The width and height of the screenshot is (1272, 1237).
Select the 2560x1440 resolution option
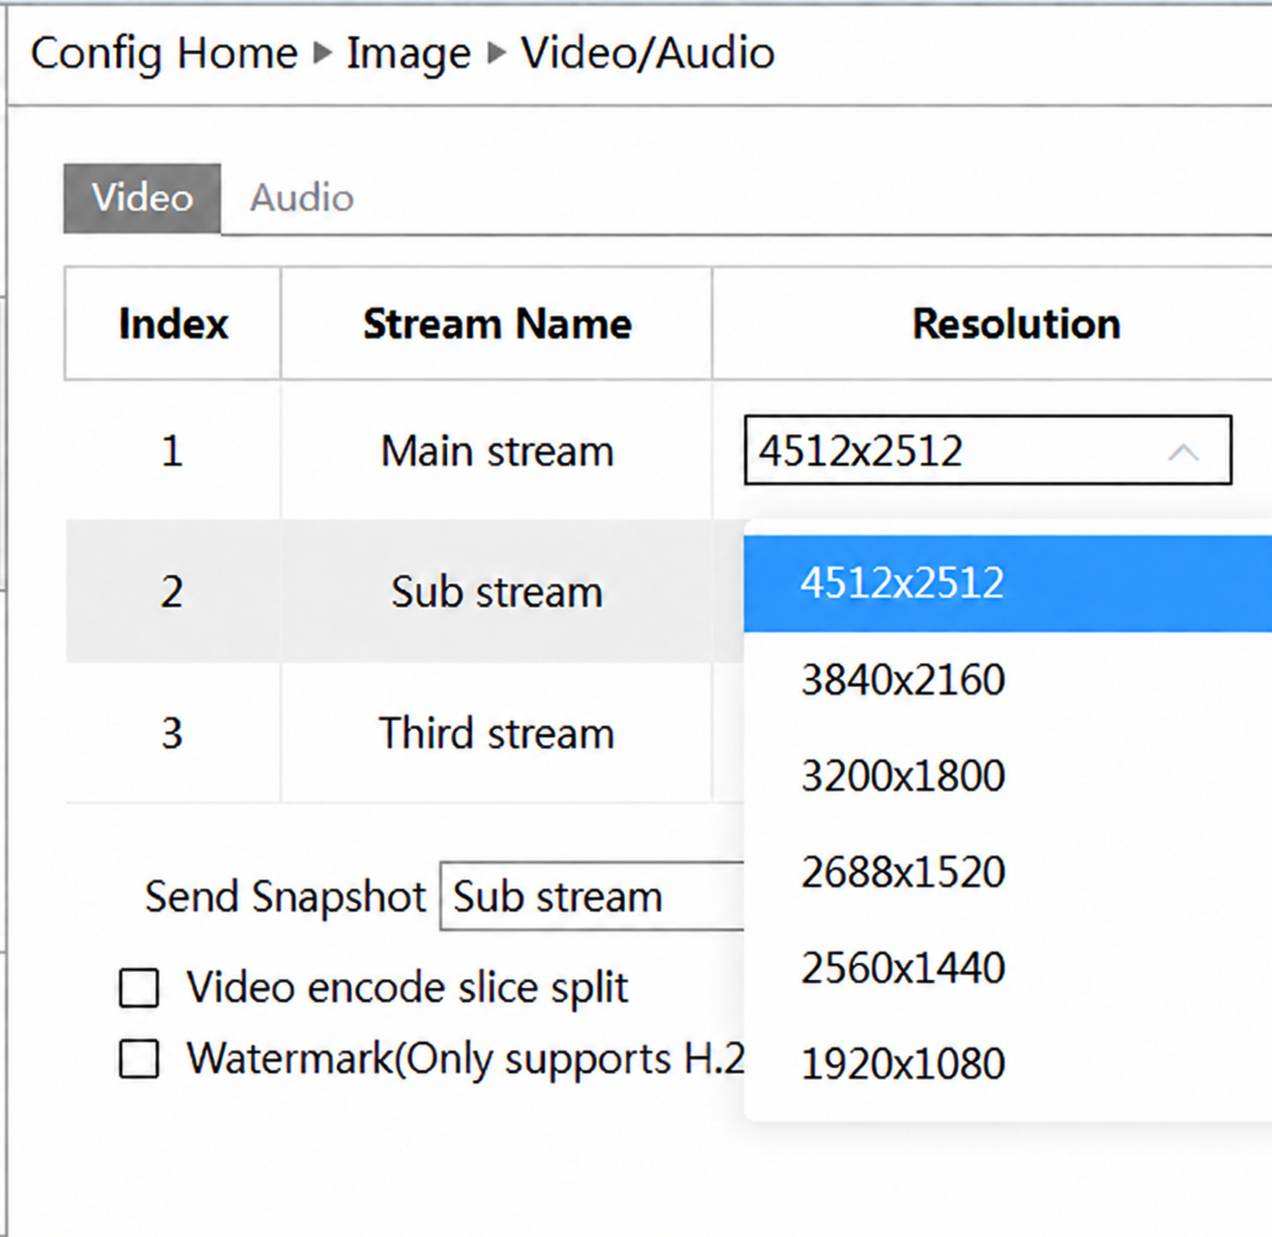click(x=1008, y=968)
